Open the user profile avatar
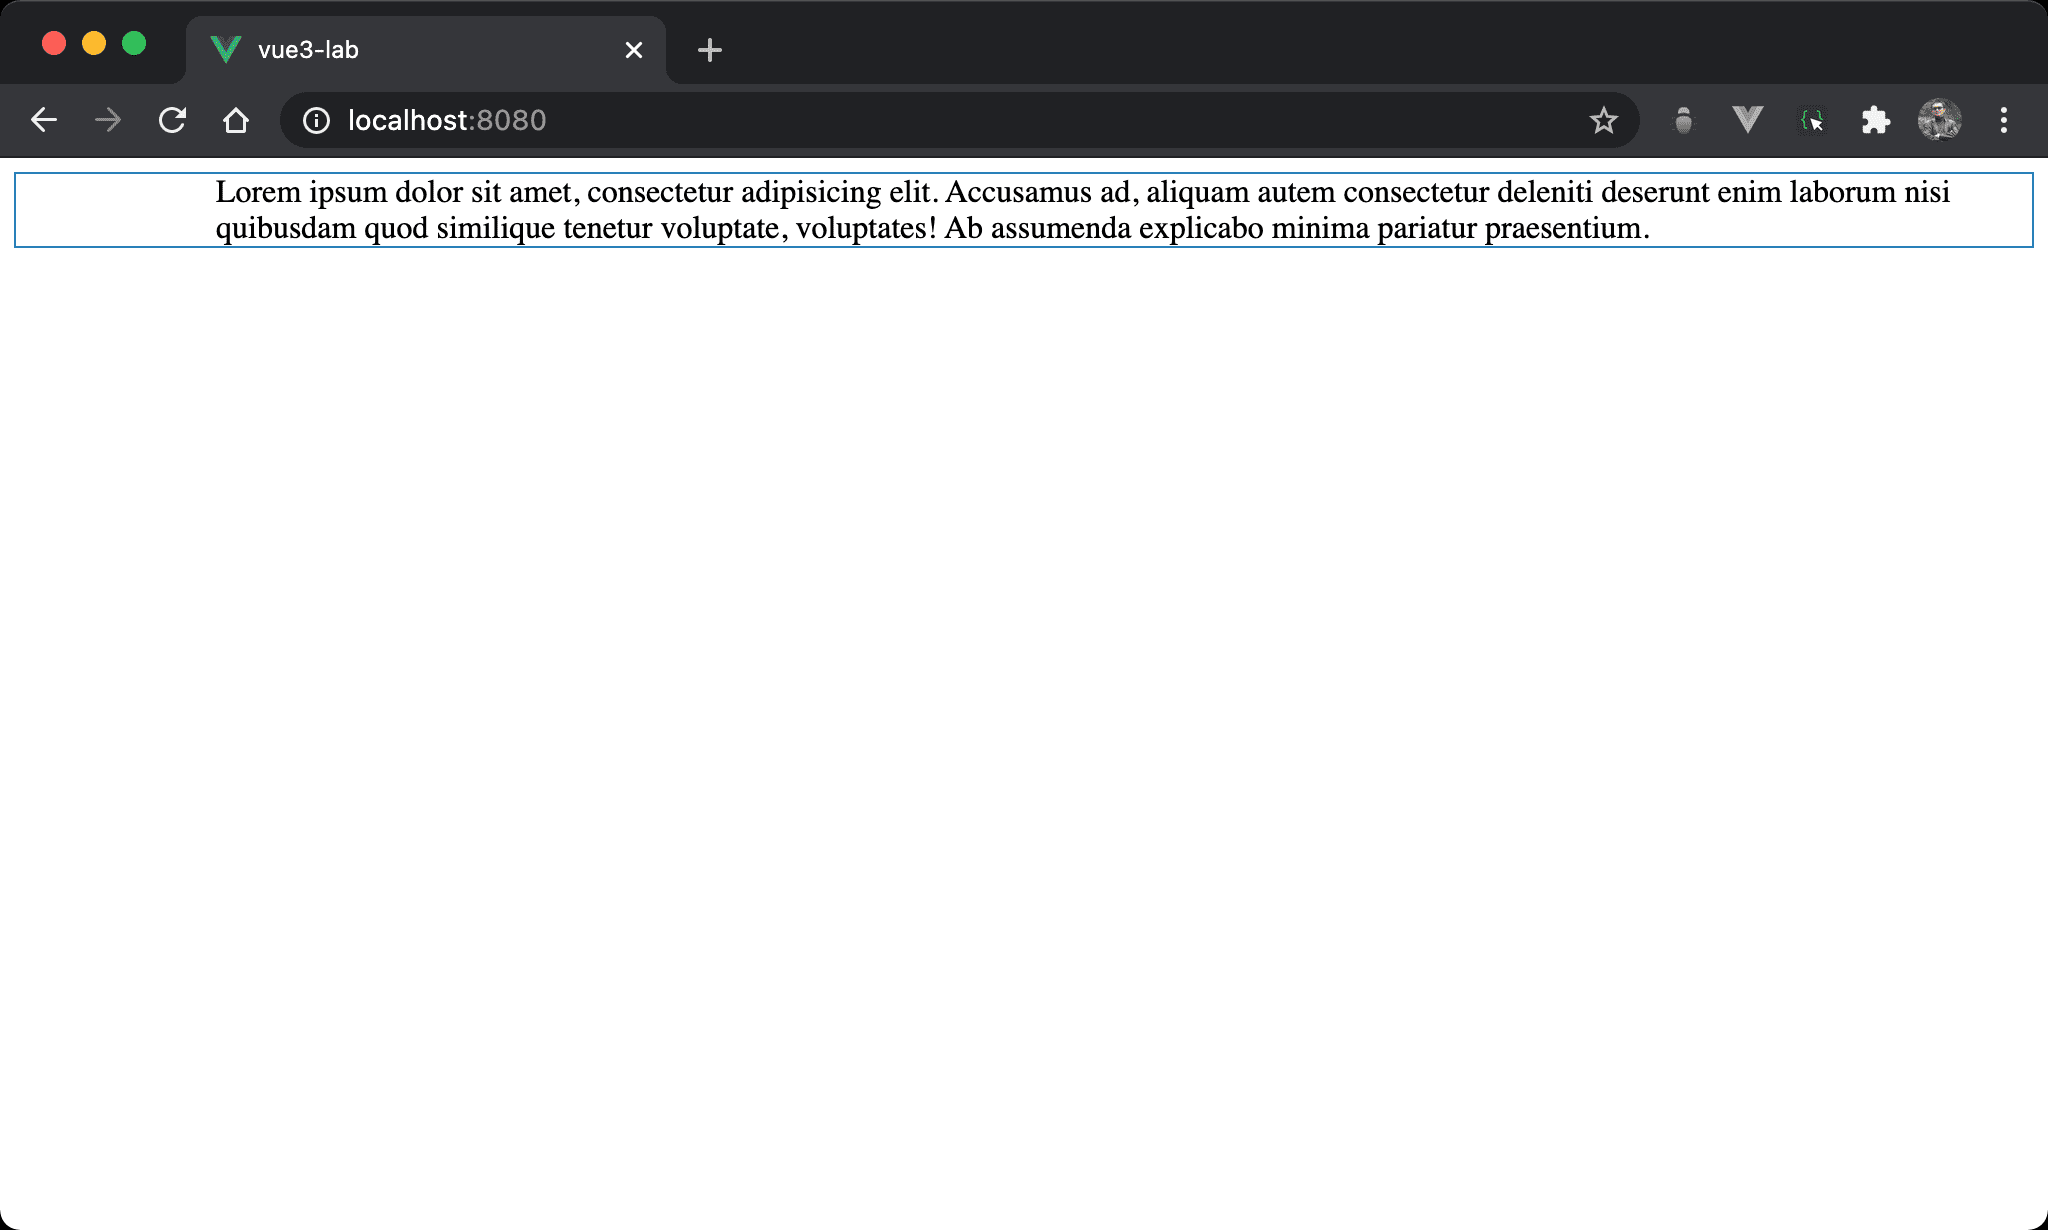This screenshot has height=1230, width=2048. coord(1939,121)
